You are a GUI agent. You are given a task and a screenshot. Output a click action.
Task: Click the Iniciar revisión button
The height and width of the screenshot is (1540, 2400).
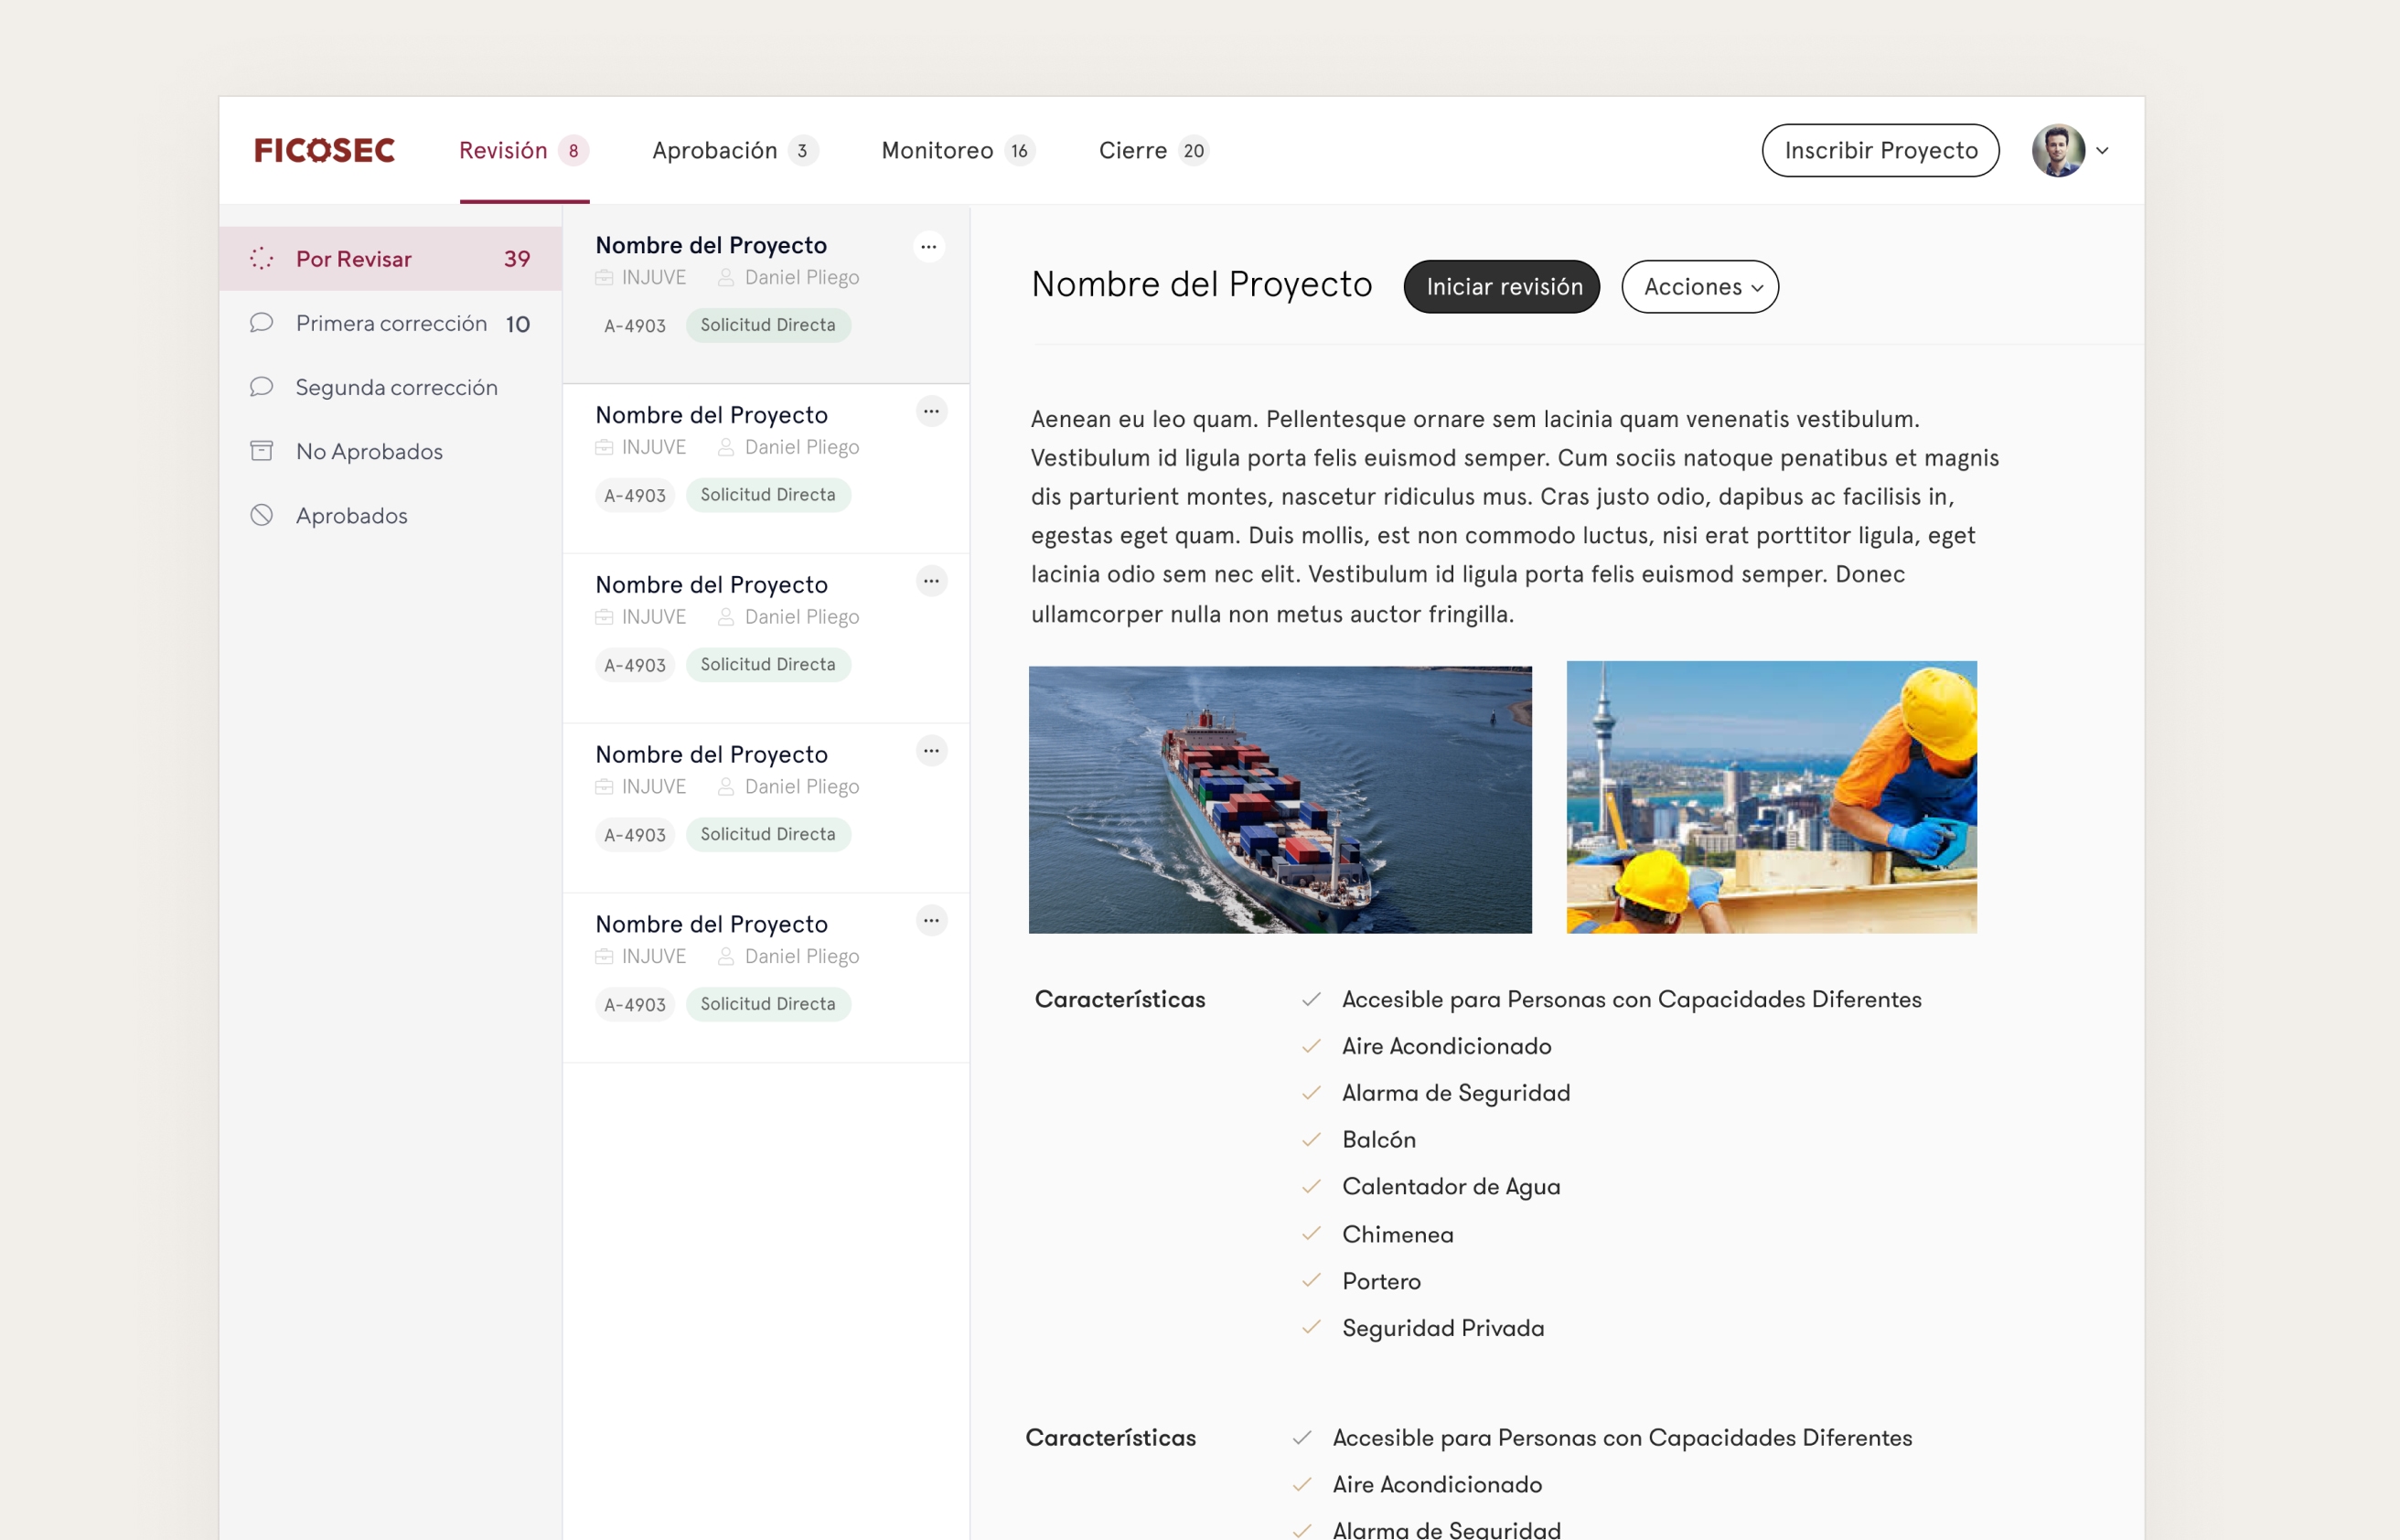1501,287
